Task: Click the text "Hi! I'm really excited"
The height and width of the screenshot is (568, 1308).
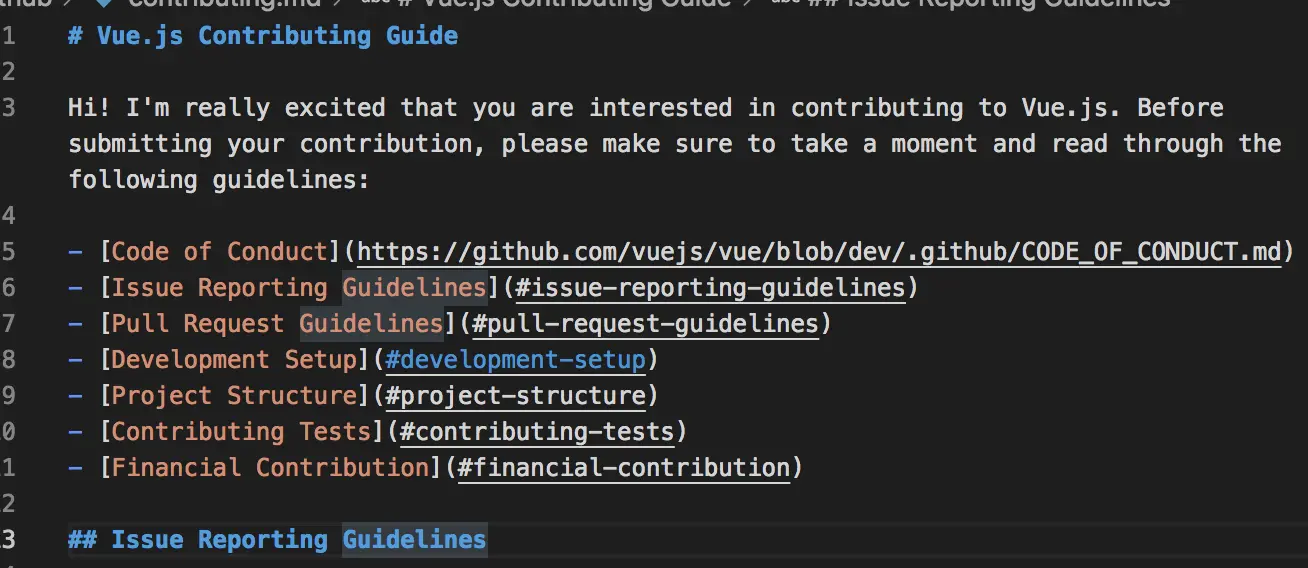Action: tap(227, 108)
